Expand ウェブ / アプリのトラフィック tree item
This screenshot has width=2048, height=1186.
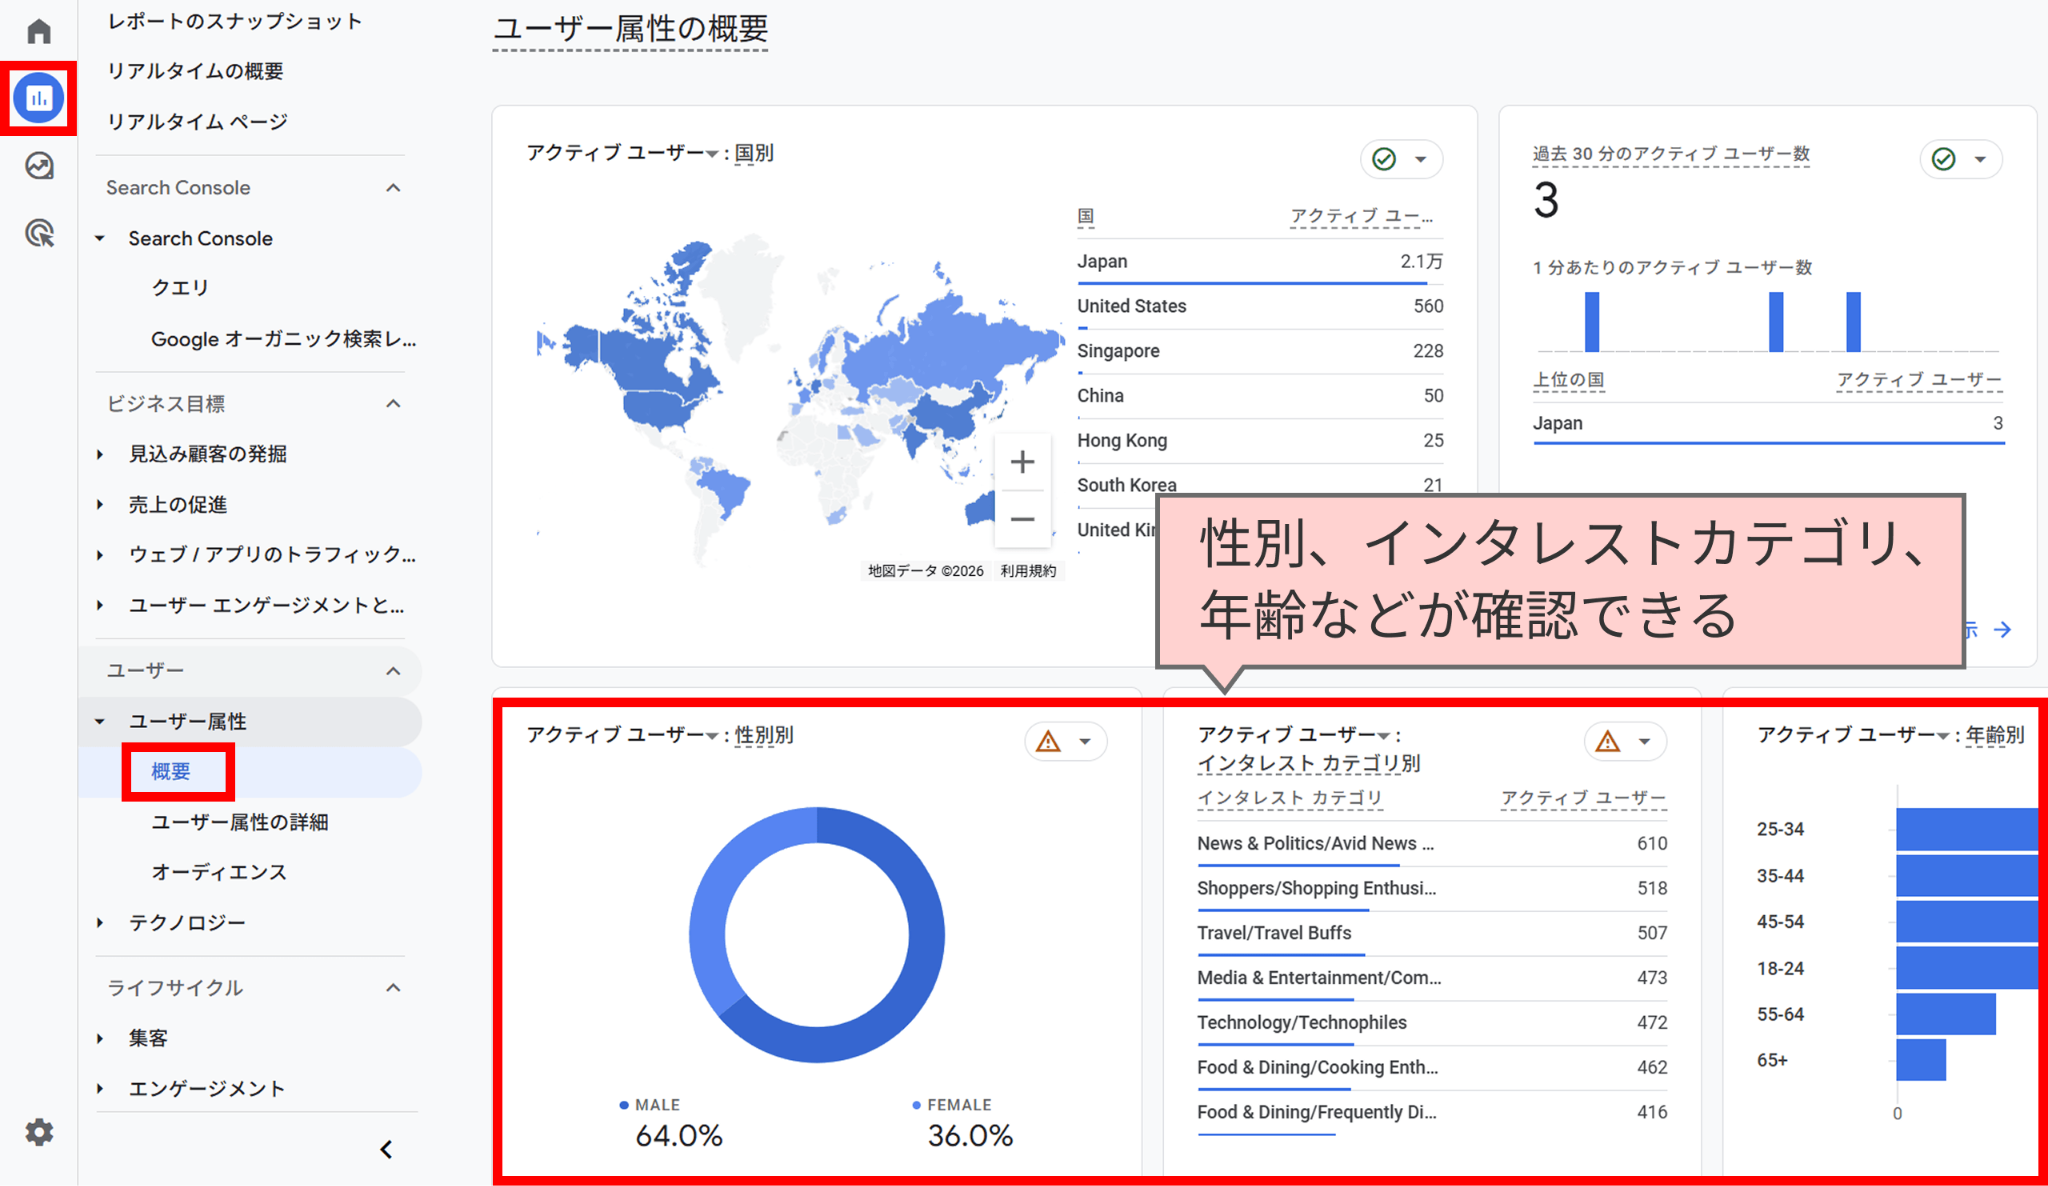point(100,554)
